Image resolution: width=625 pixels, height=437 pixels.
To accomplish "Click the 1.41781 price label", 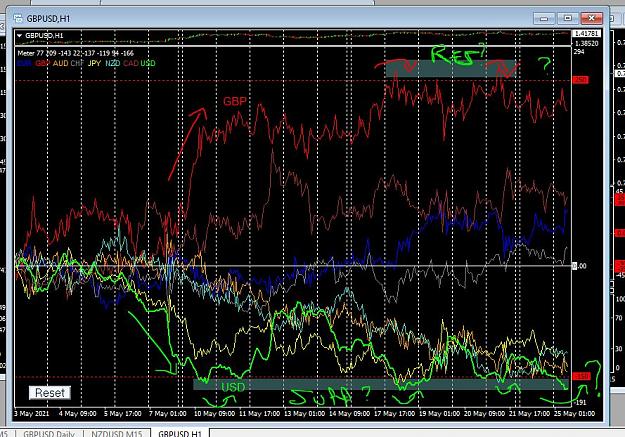I will (586, 33).
